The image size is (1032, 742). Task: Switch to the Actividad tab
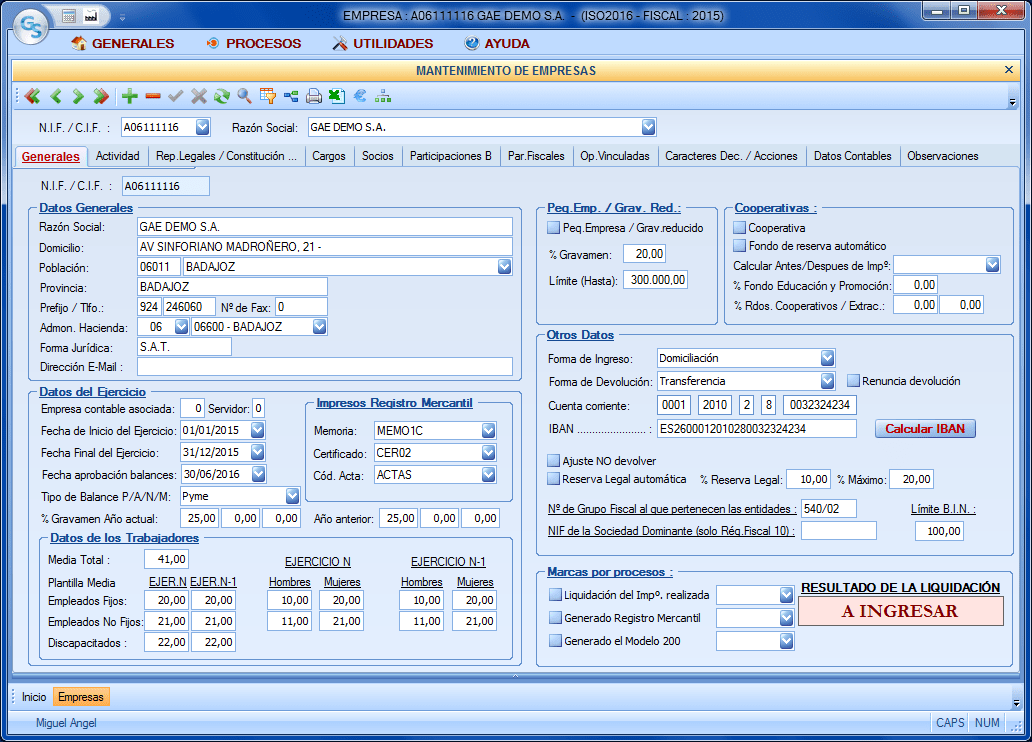pyautogui.click(x=118, y=156)
